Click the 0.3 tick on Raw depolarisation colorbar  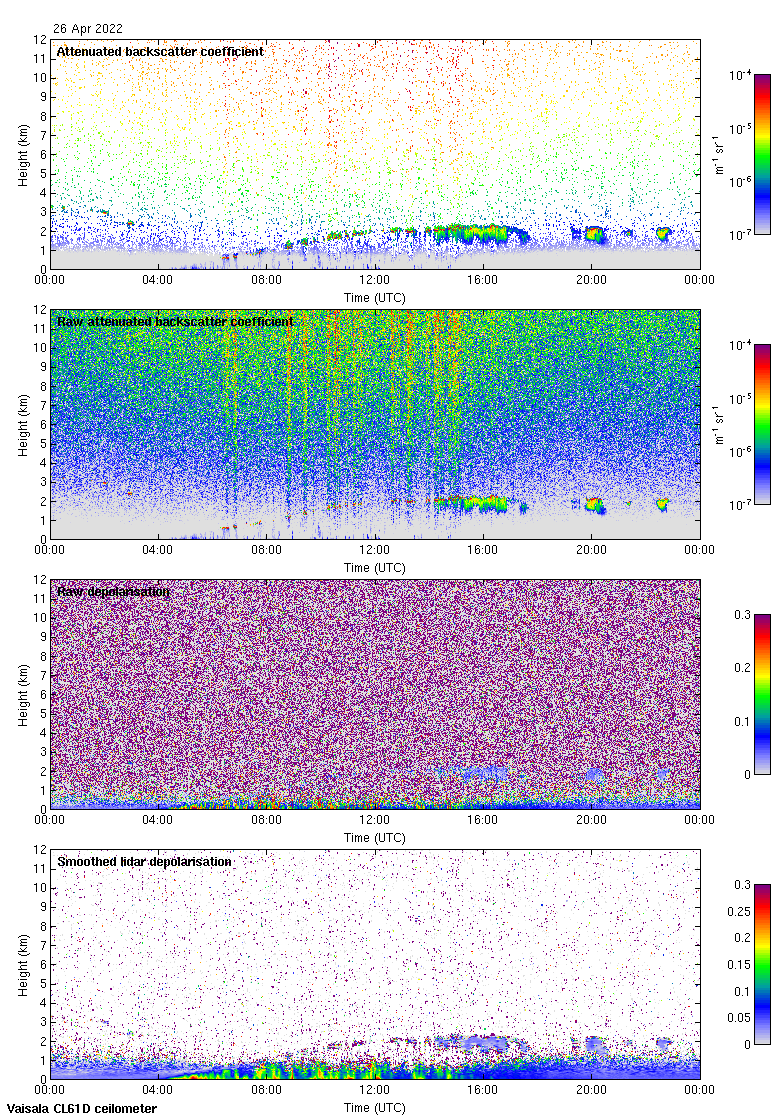pos(743,615)
